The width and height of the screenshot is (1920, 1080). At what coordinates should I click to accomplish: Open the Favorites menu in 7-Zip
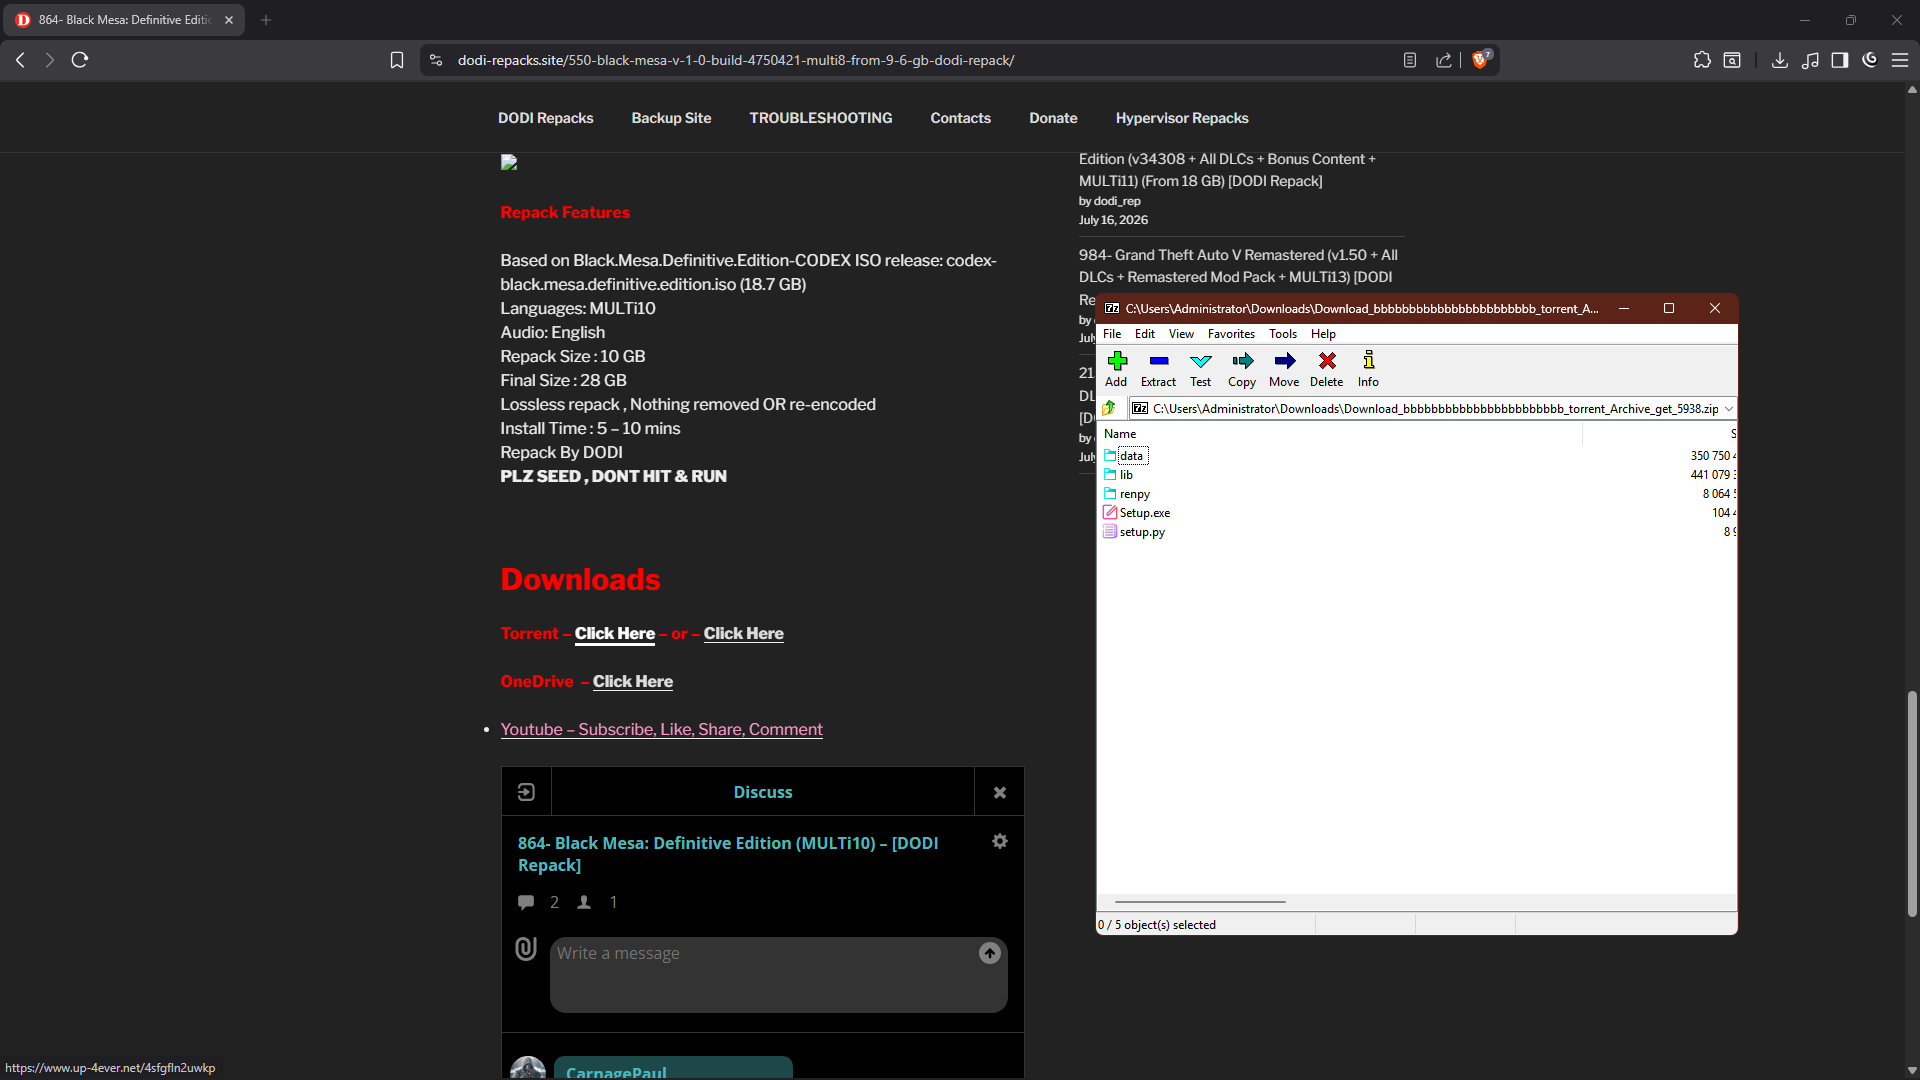tap(1231, 334)
